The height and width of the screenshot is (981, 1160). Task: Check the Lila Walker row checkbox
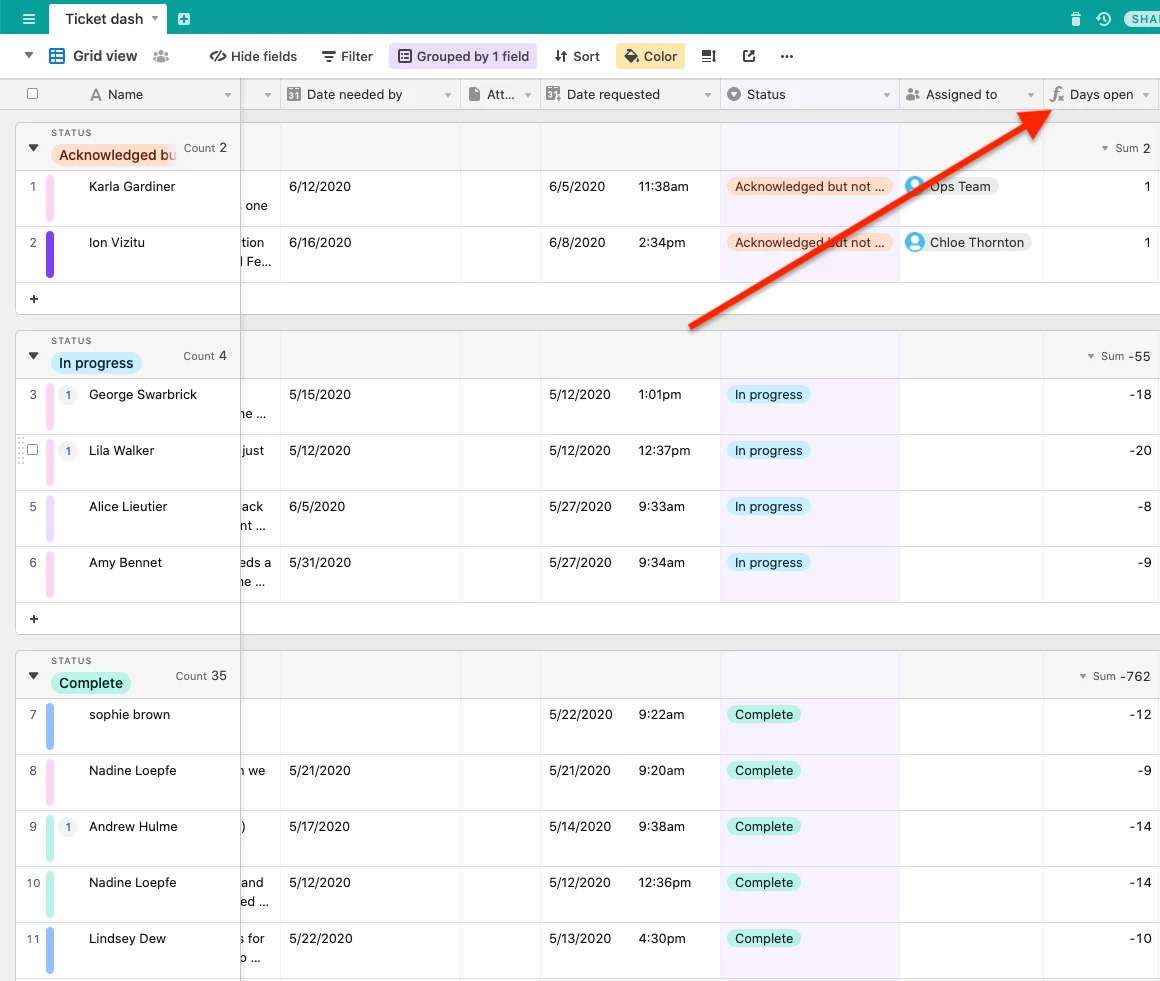pos(33,450)
